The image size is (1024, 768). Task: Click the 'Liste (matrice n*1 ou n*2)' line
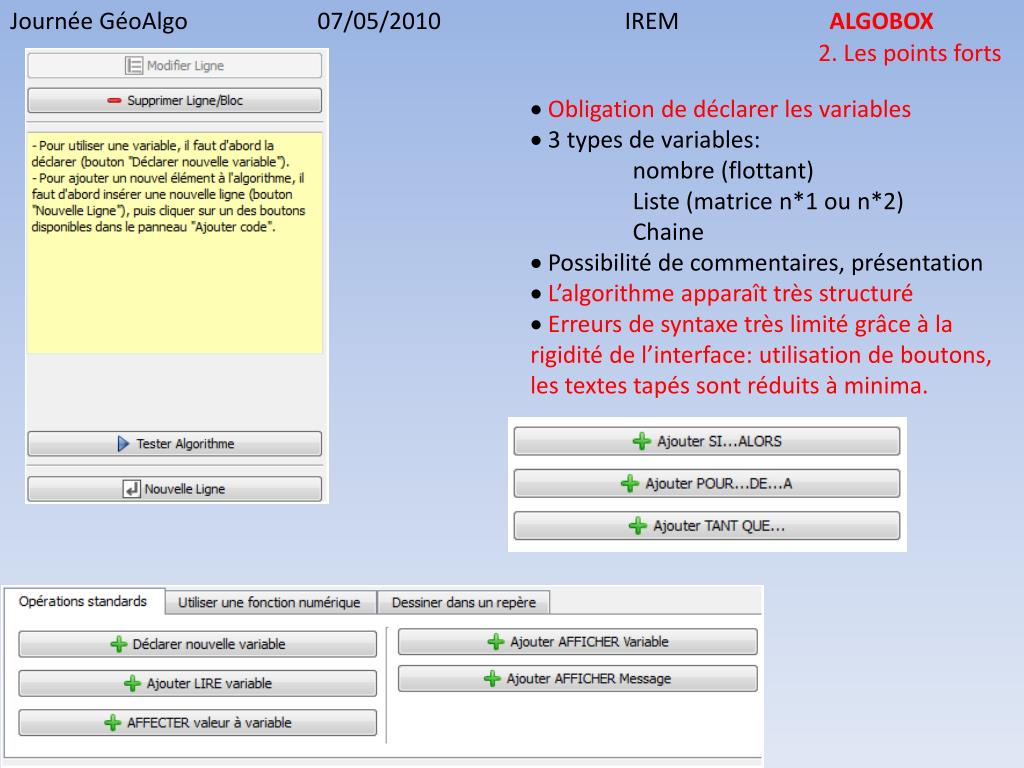coord(768,201)
